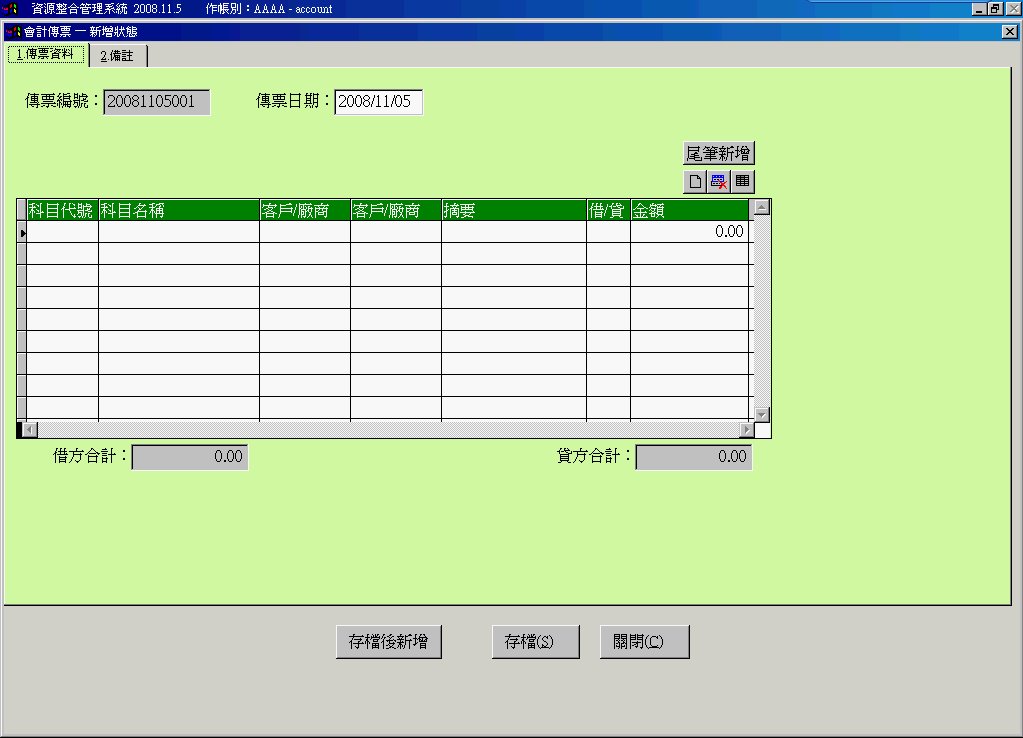1023x738 pixels.
Task: Click the new blank row icon
Action: pyautogui.click(x=695, y=181)
